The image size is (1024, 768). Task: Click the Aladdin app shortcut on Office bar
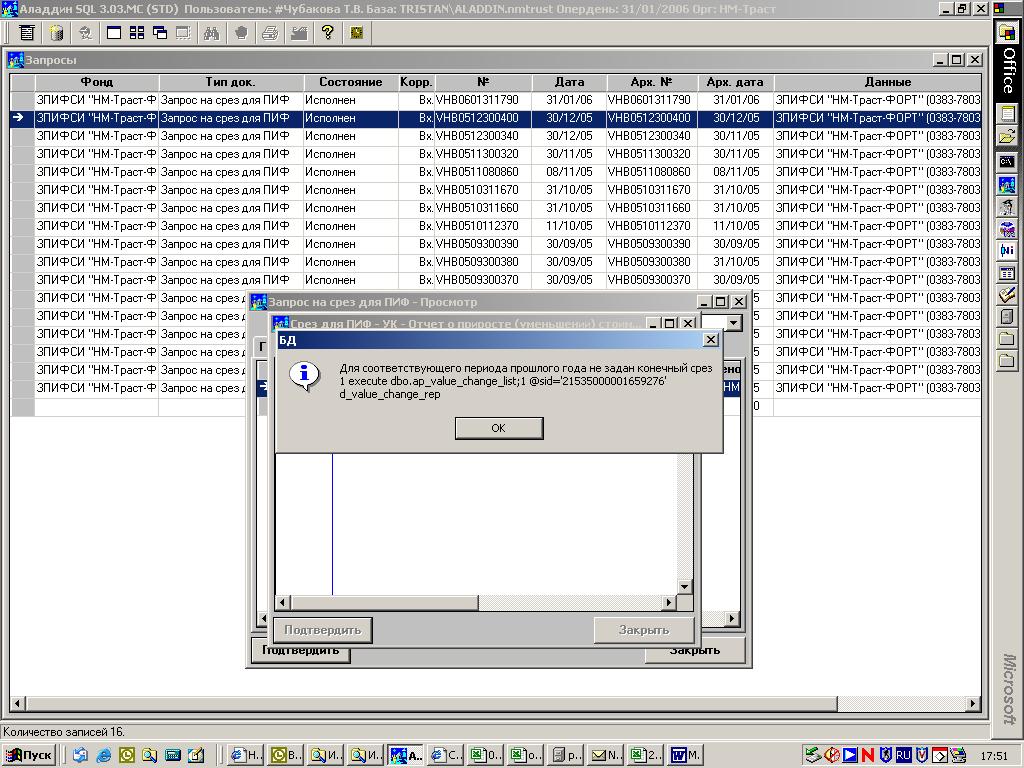(x=1007, y=184)
